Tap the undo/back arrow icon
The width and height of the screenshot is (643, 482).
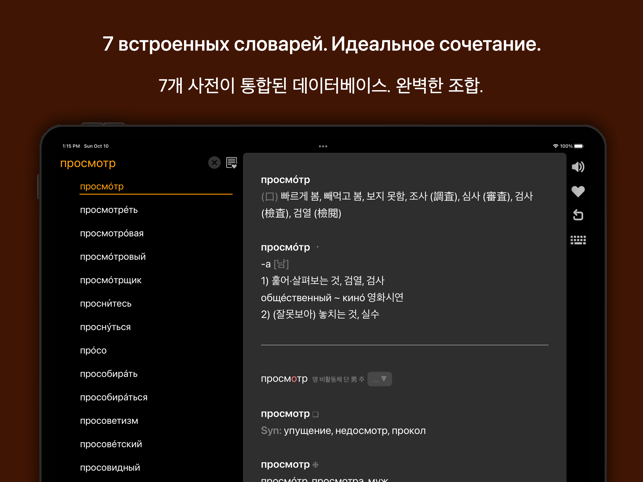coord(578,215)
